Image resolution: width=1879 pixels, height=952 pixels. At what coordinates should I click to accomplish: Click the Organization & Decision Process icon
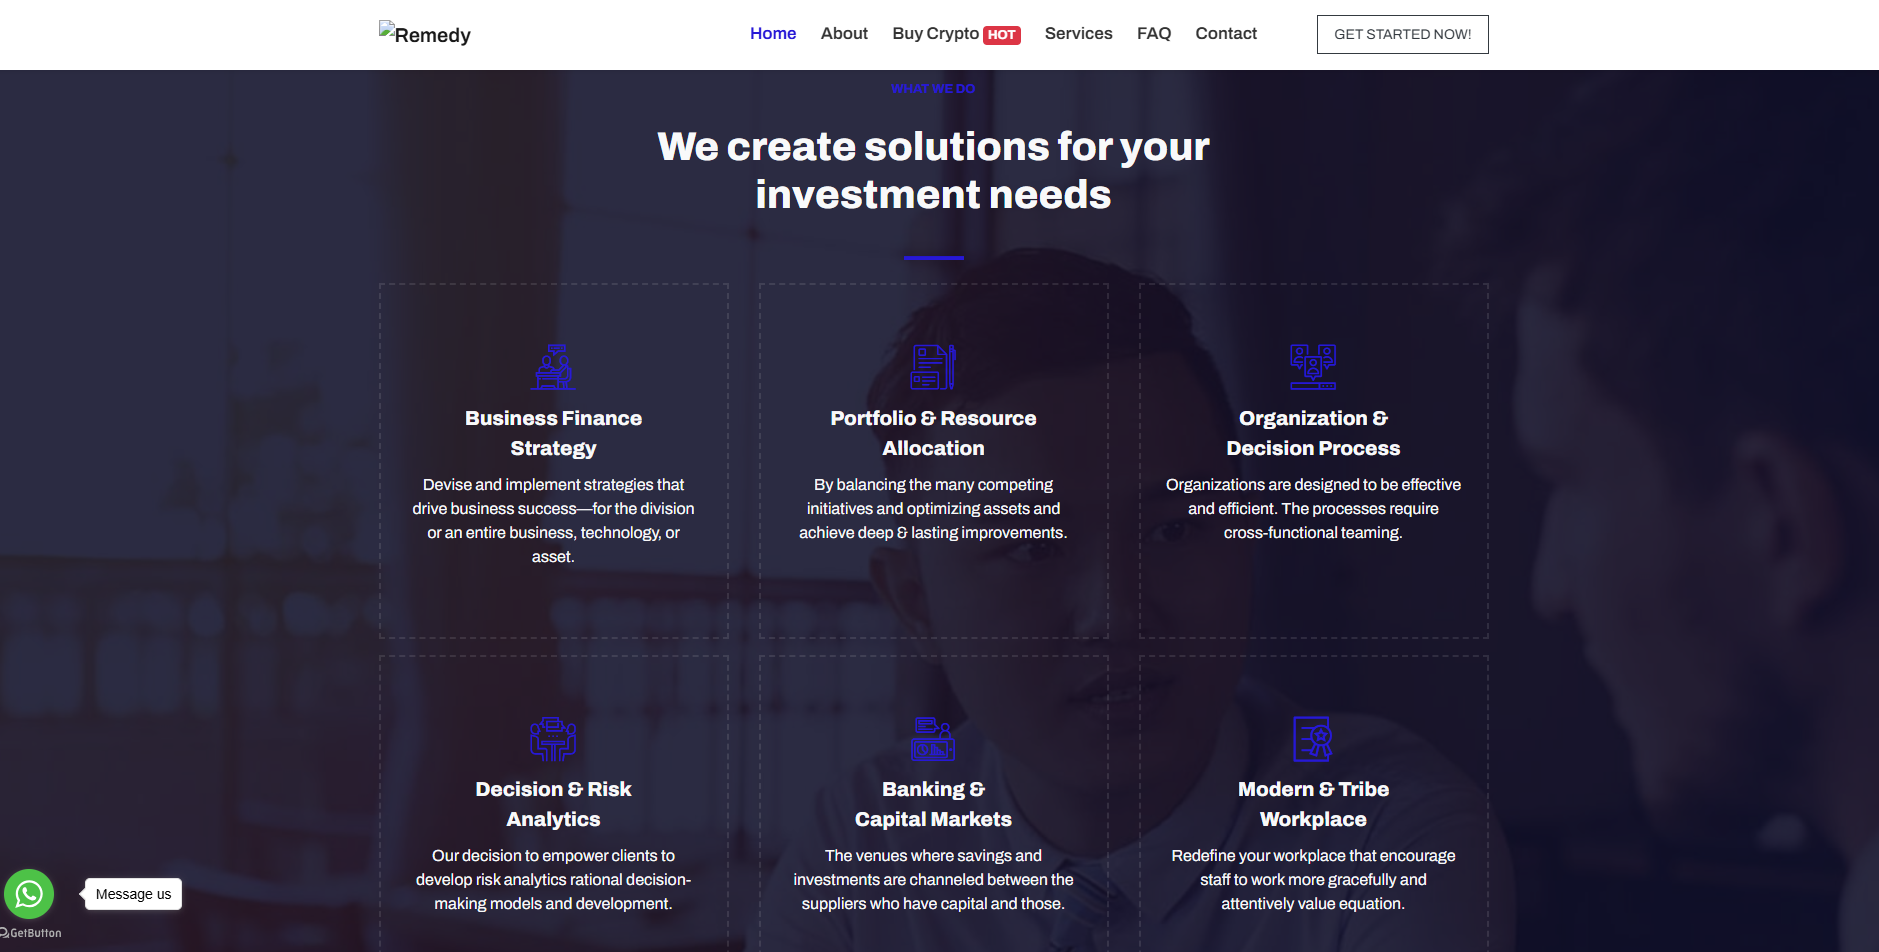[1313, 367]
